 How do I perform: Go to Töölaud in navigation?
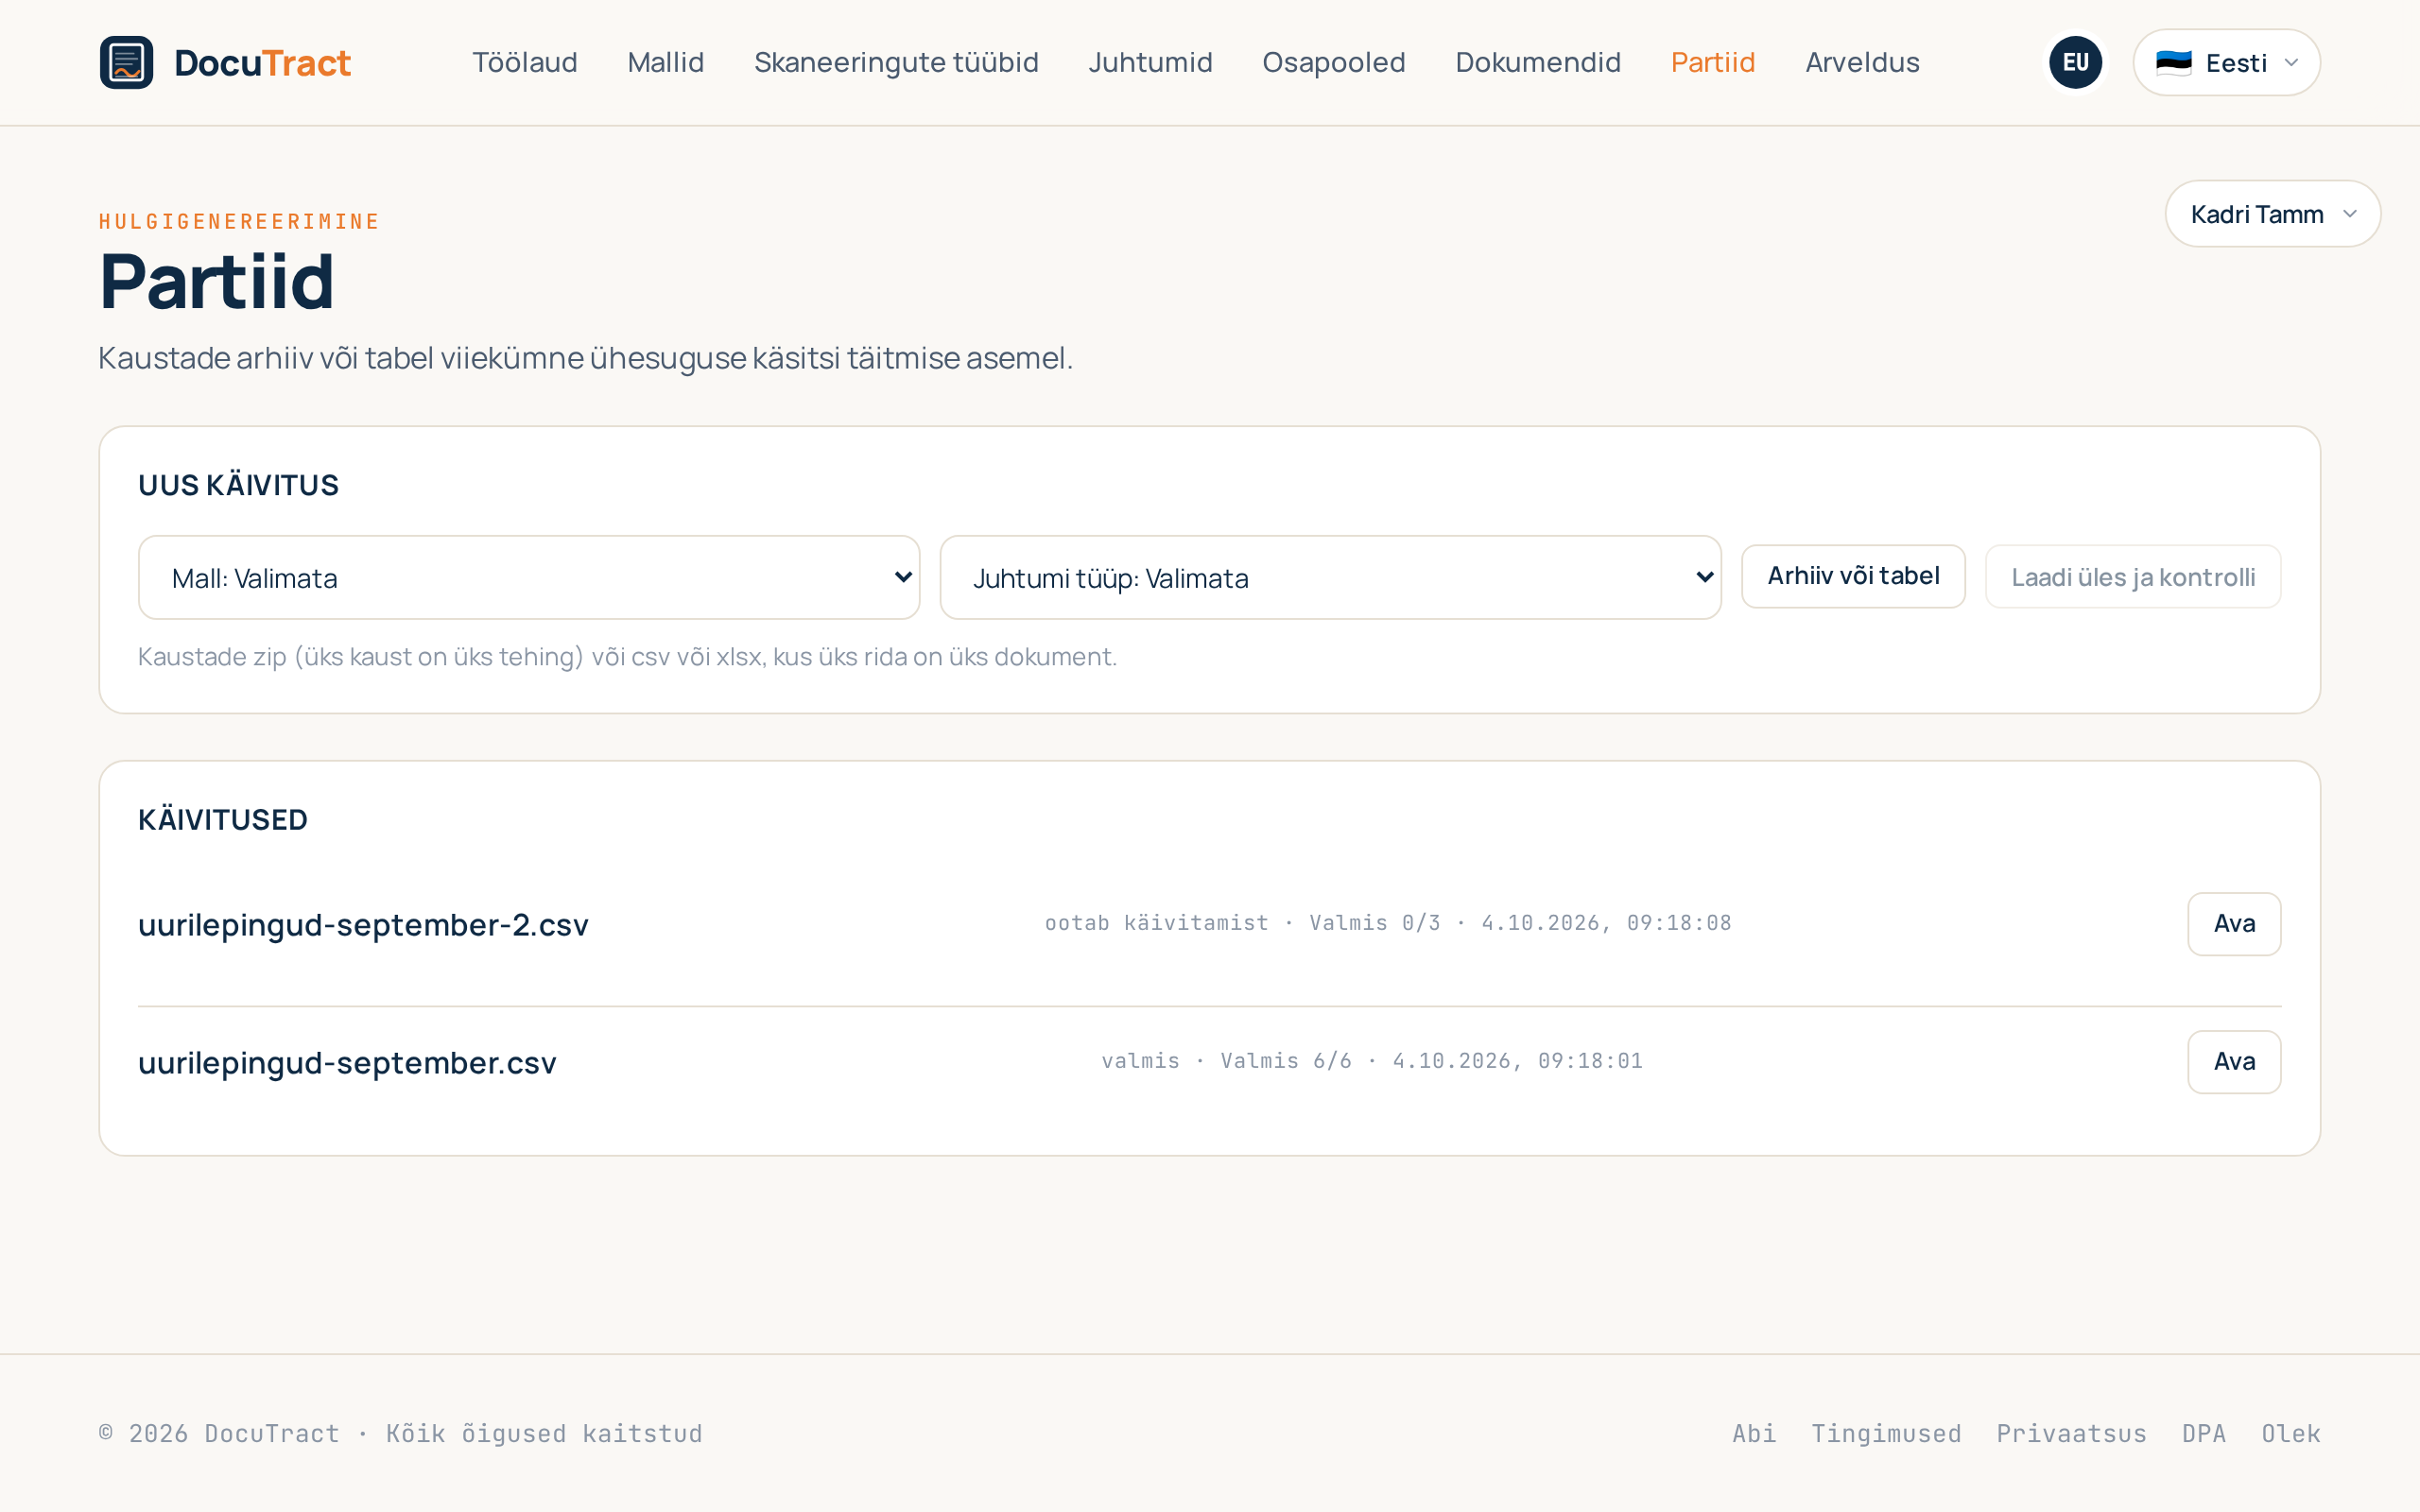tap(525, 62)
